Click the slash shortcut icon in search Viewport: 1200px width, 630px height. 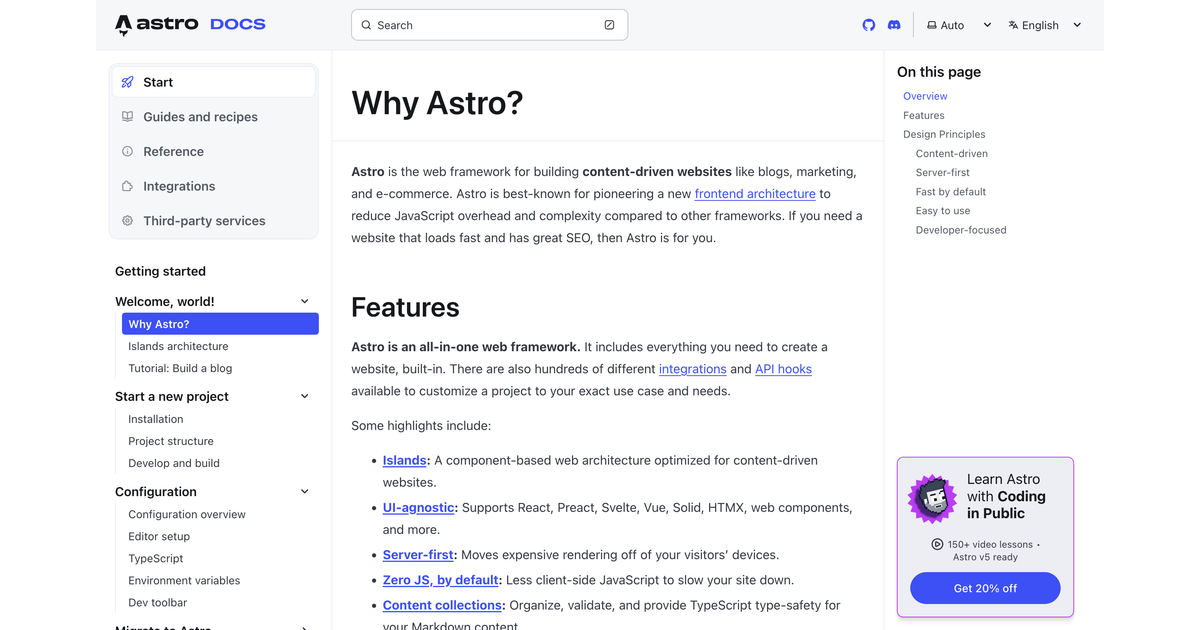(x=609, y=25)
